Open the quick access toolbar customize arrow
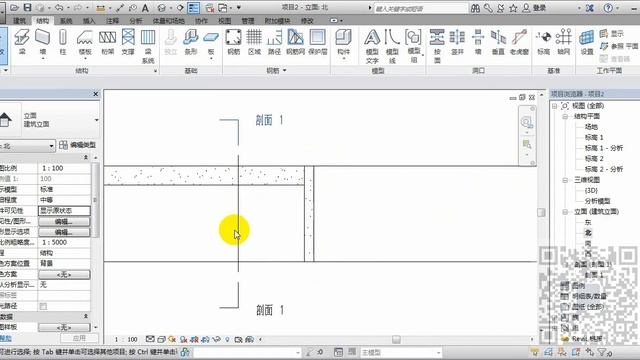Viewport: 640px width, 360px height. pos(239,8)
